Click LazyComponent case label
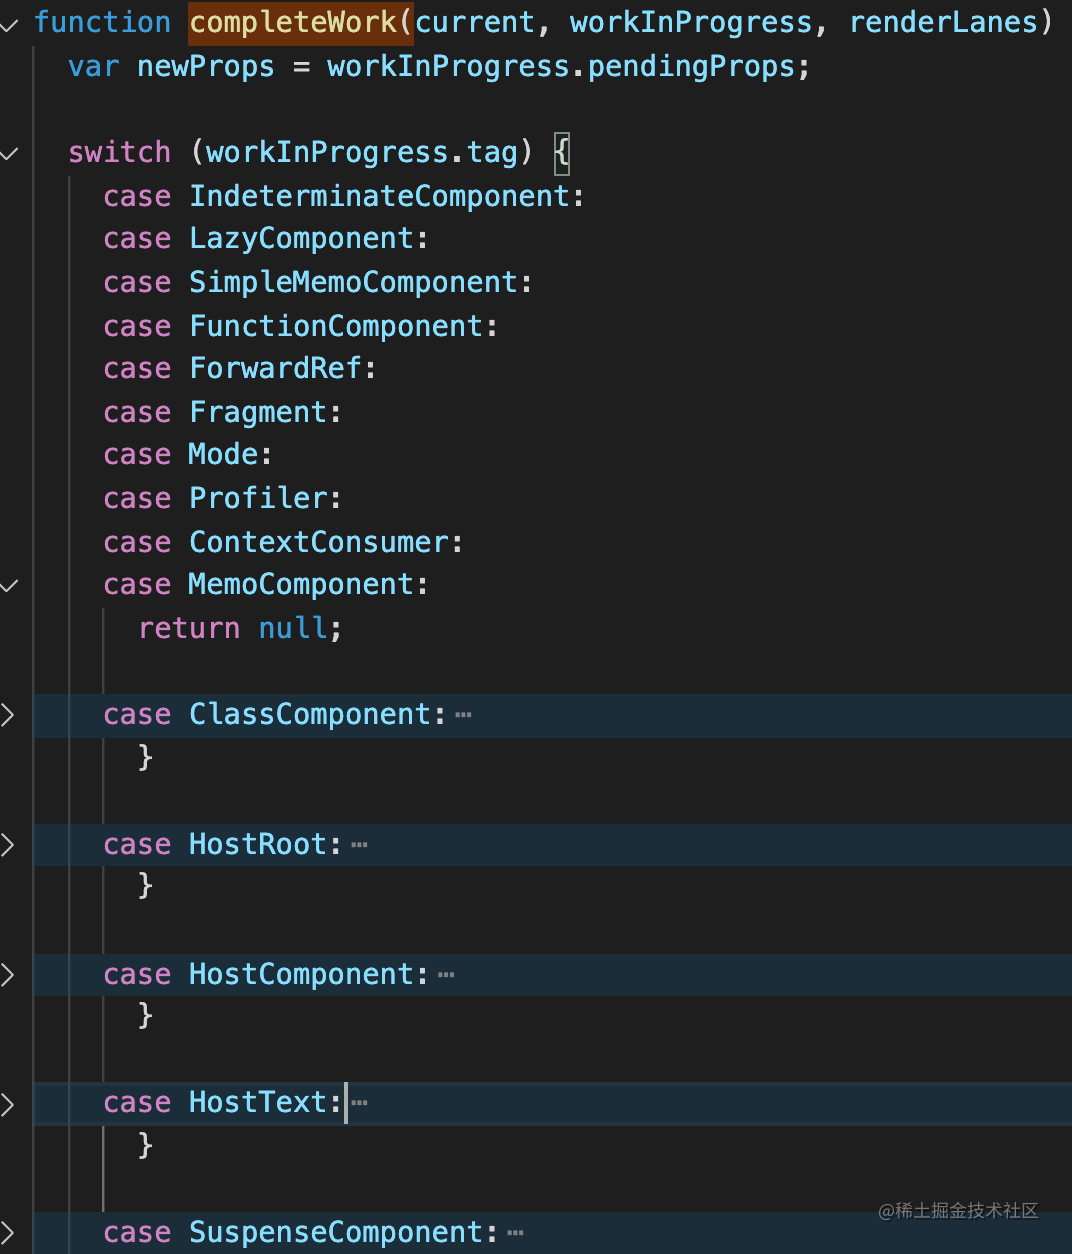This screenshot has height=1254, width=1072. tap(301, 239)
